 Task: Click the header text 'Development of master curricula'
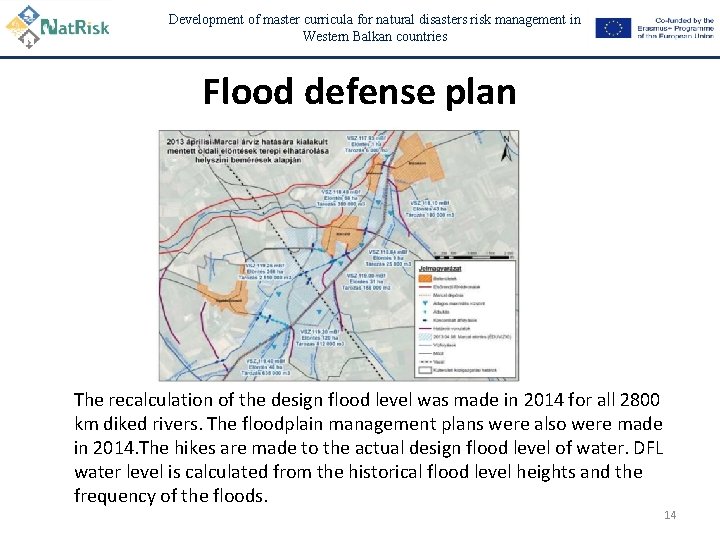(260, 19)
